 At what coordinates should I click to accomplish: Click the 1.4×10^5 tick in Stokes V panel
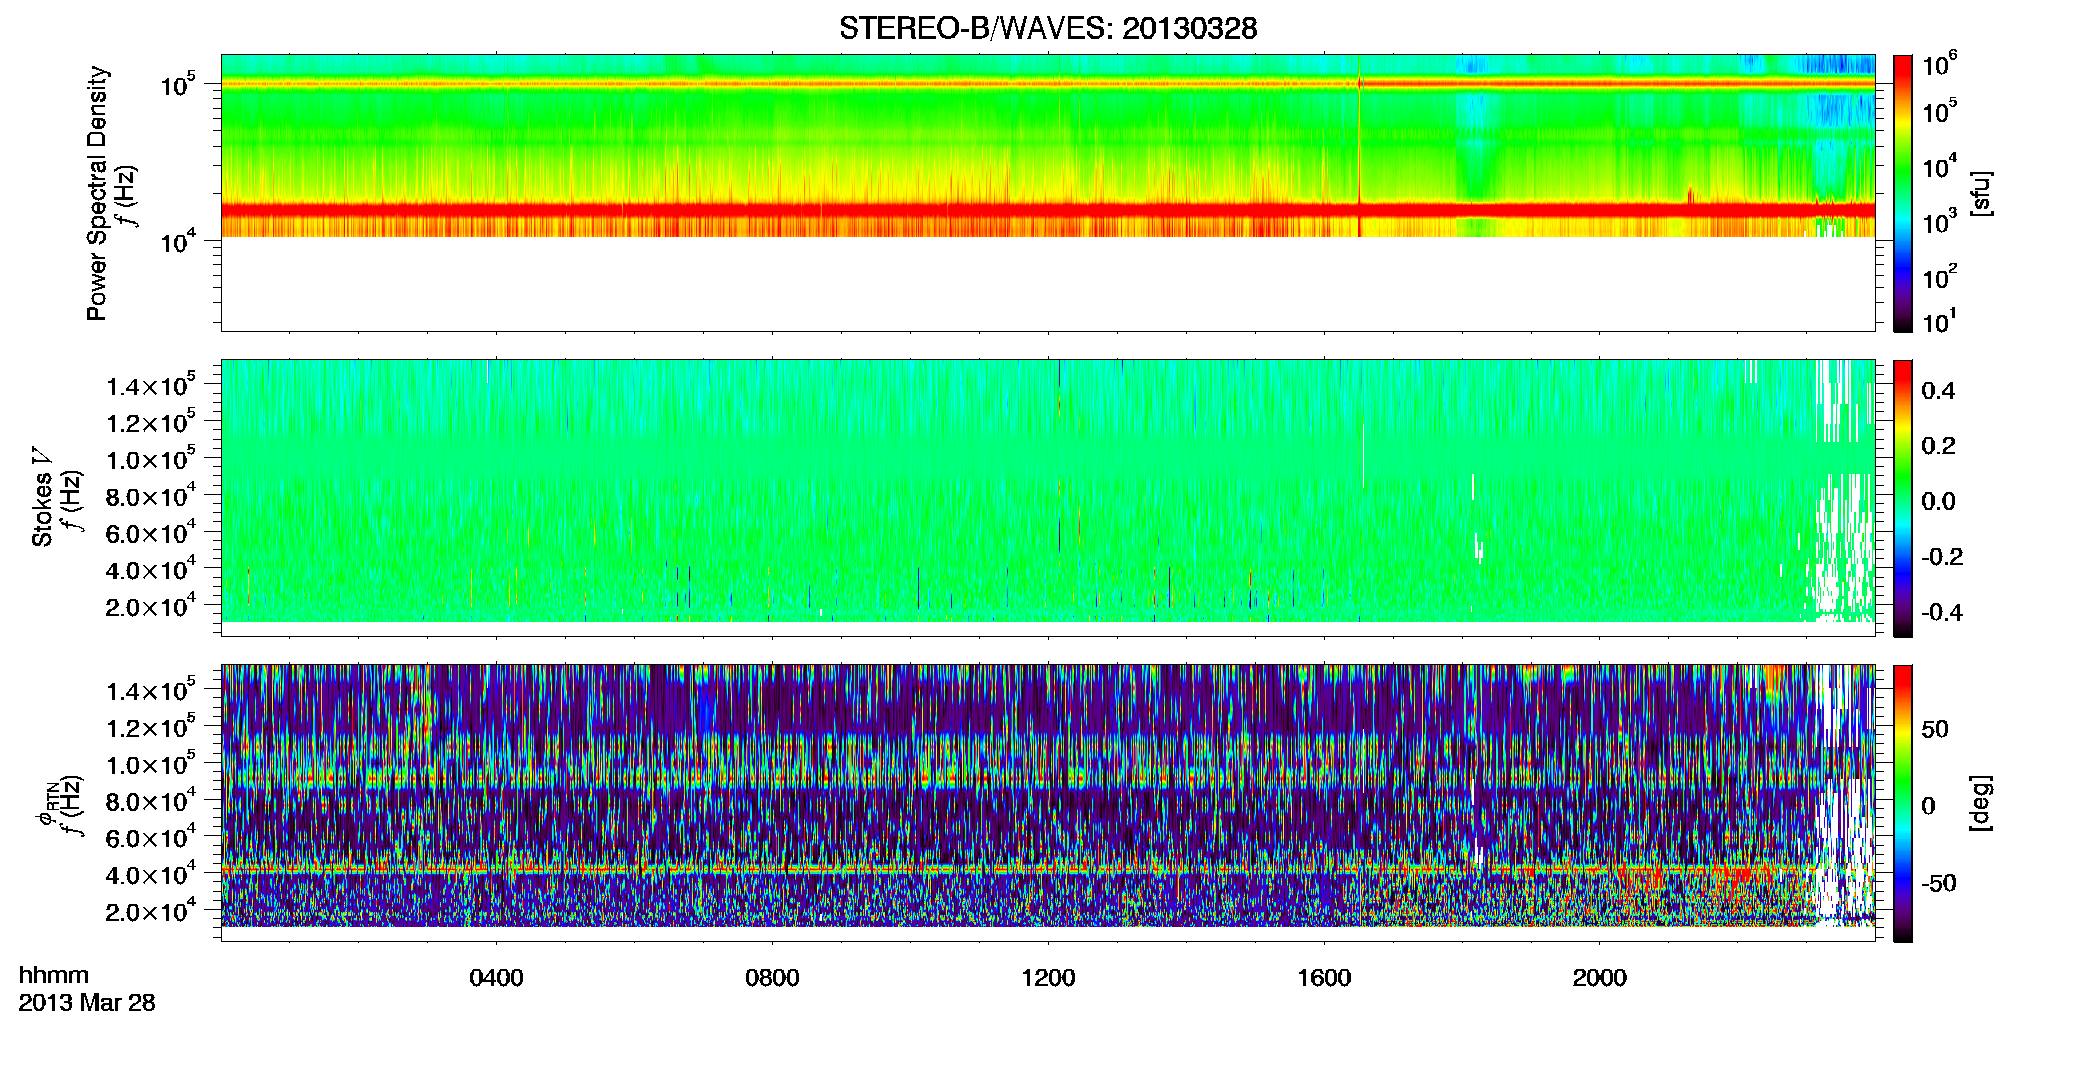[x=151, y=385]
